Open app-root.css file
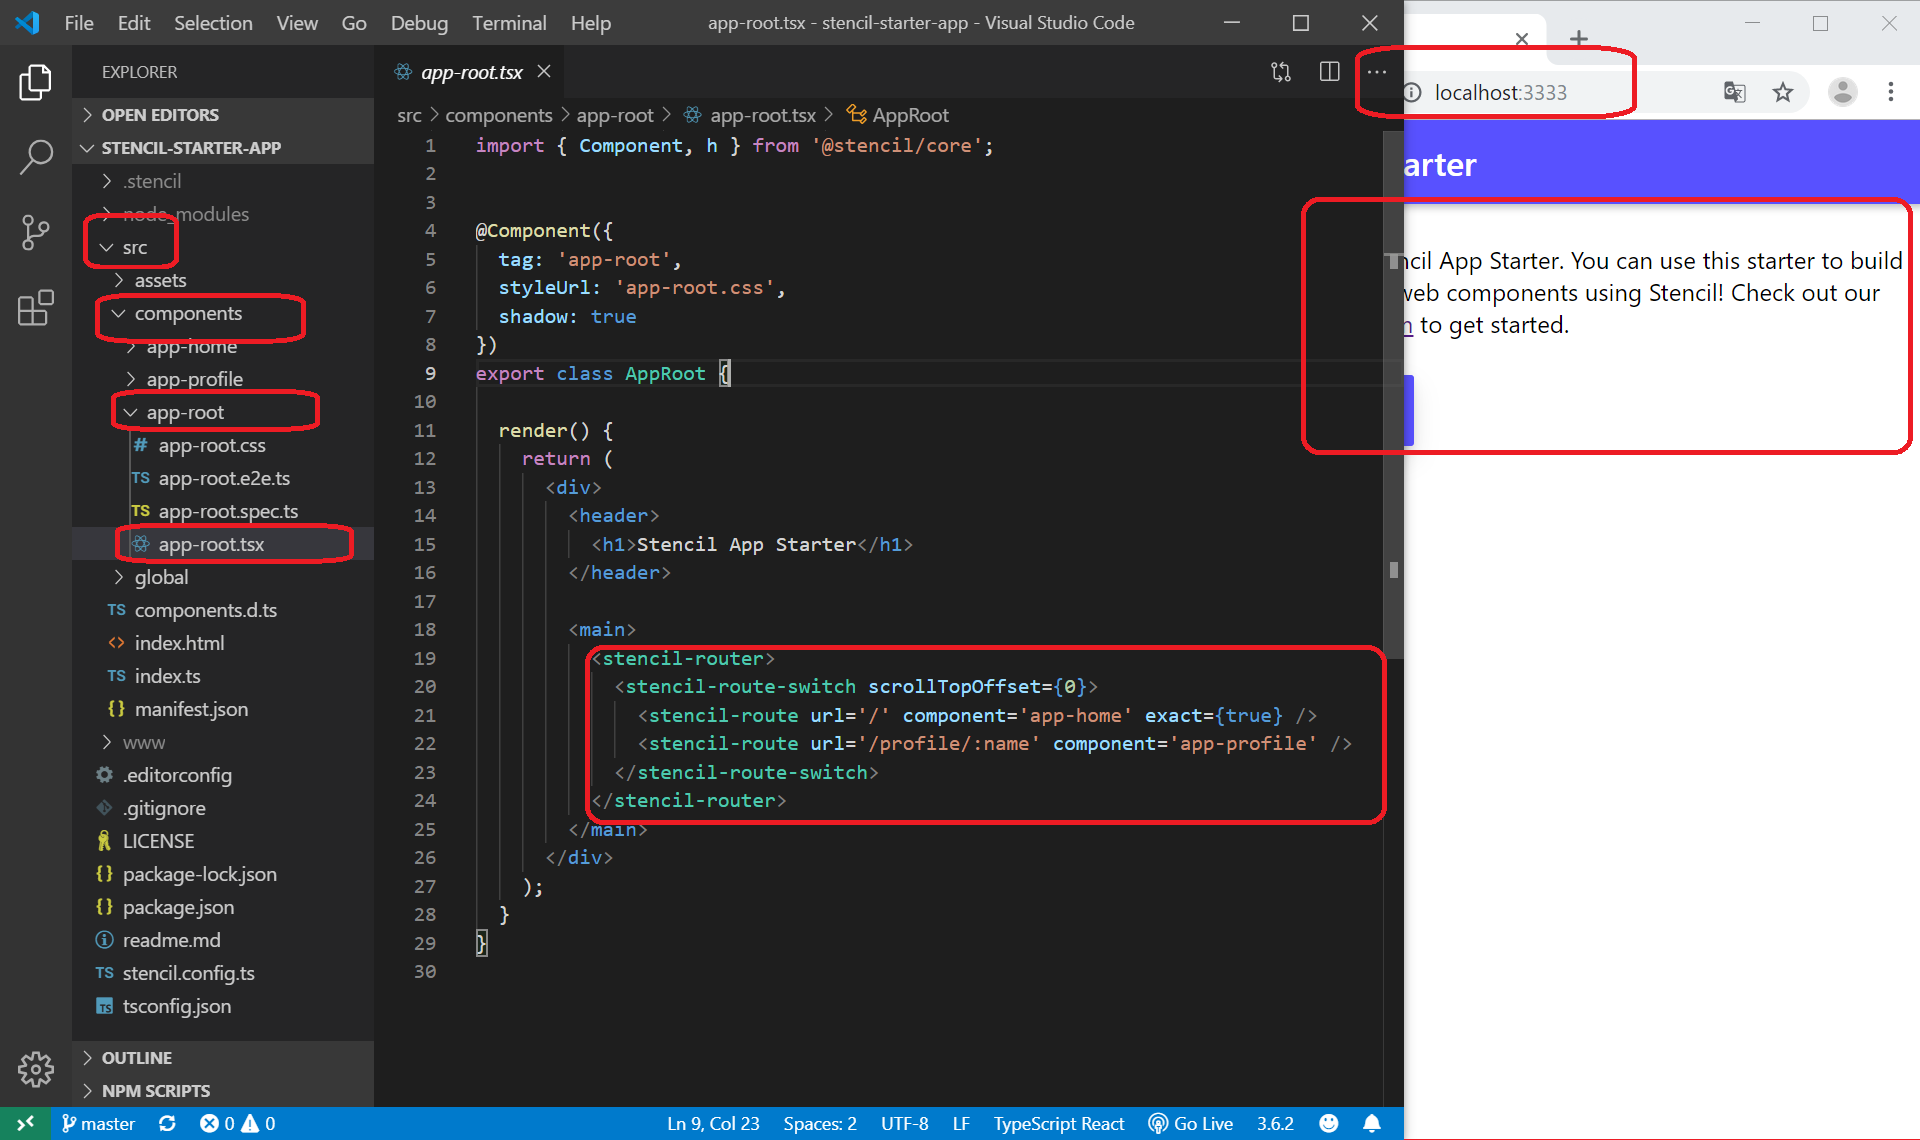1920x1140 pixels. pos(223,445)
